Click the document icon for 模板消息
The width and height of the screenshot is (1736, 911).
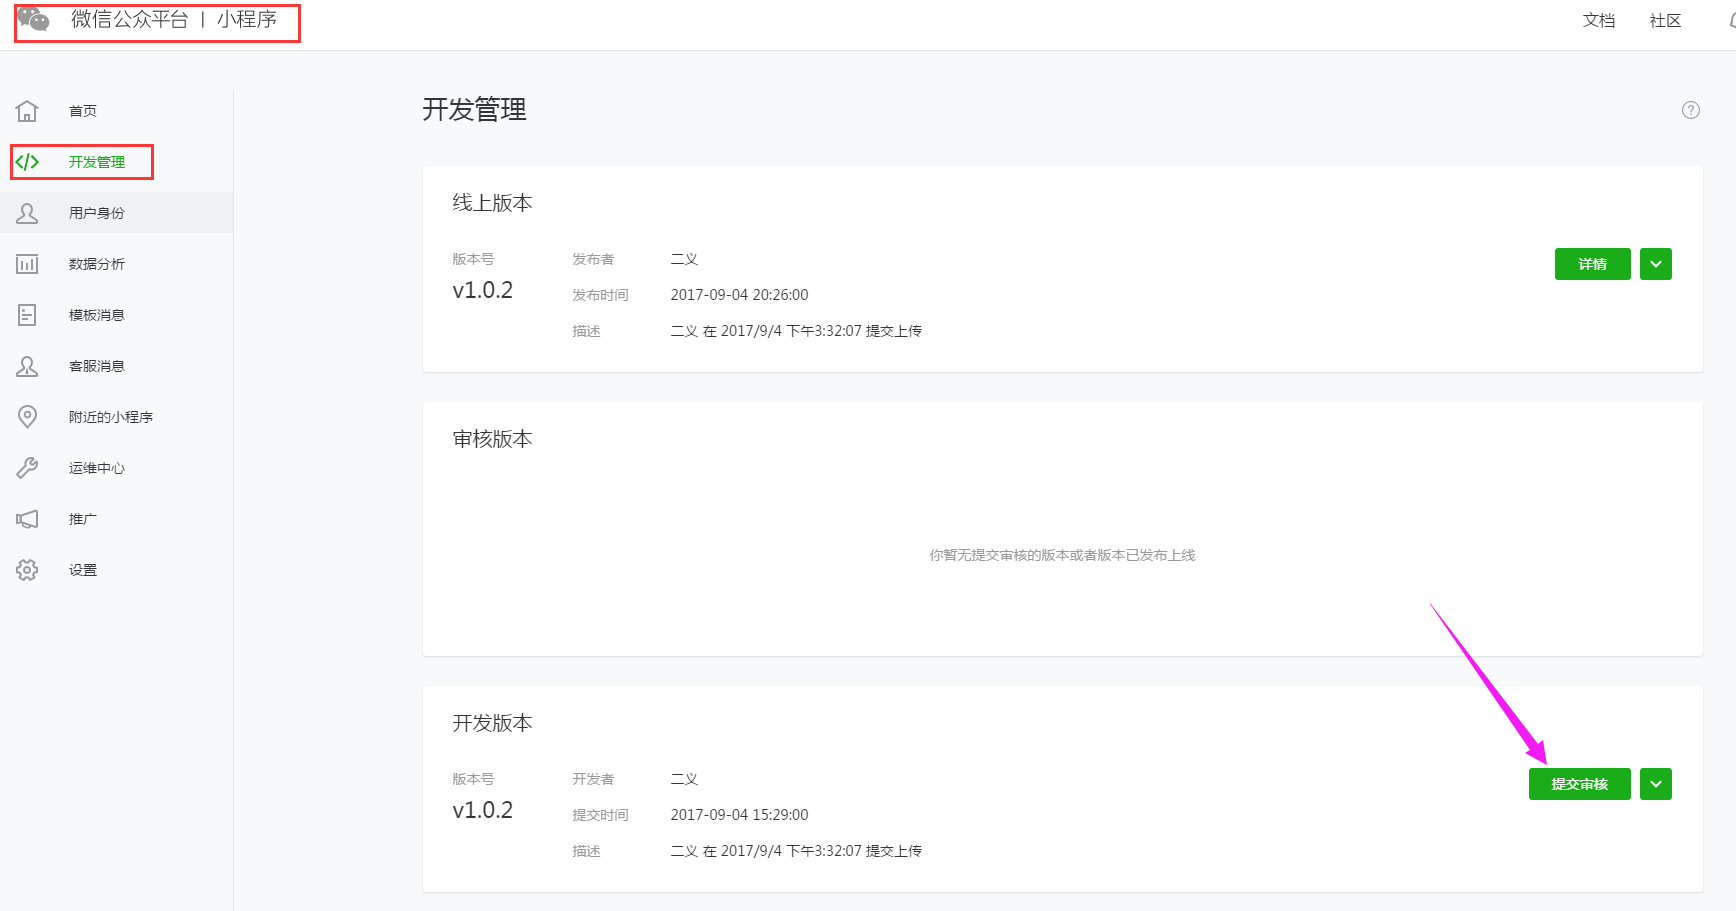pos(27,315)
